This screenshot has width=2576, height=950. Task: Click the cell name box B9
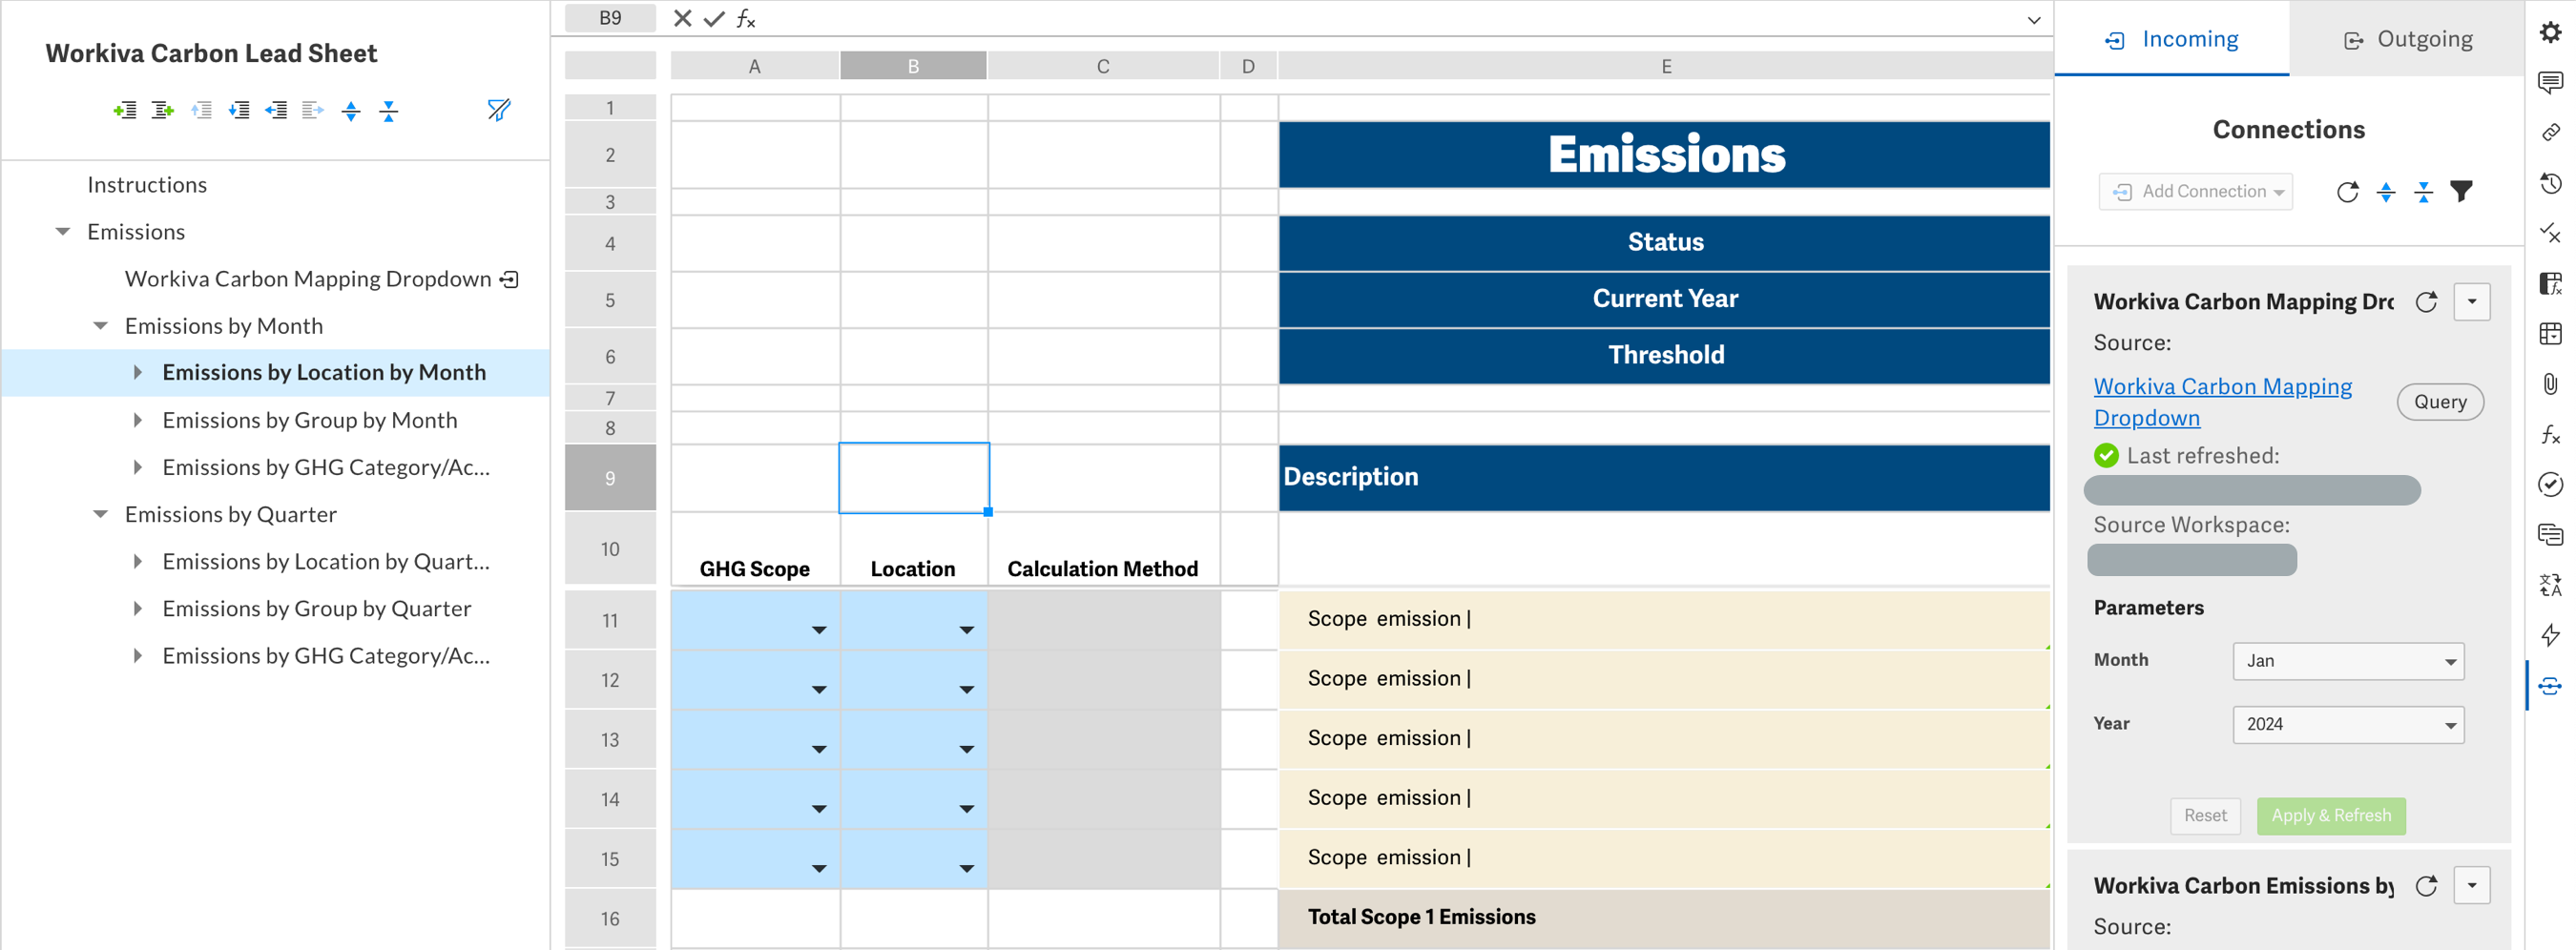point(610,18)
